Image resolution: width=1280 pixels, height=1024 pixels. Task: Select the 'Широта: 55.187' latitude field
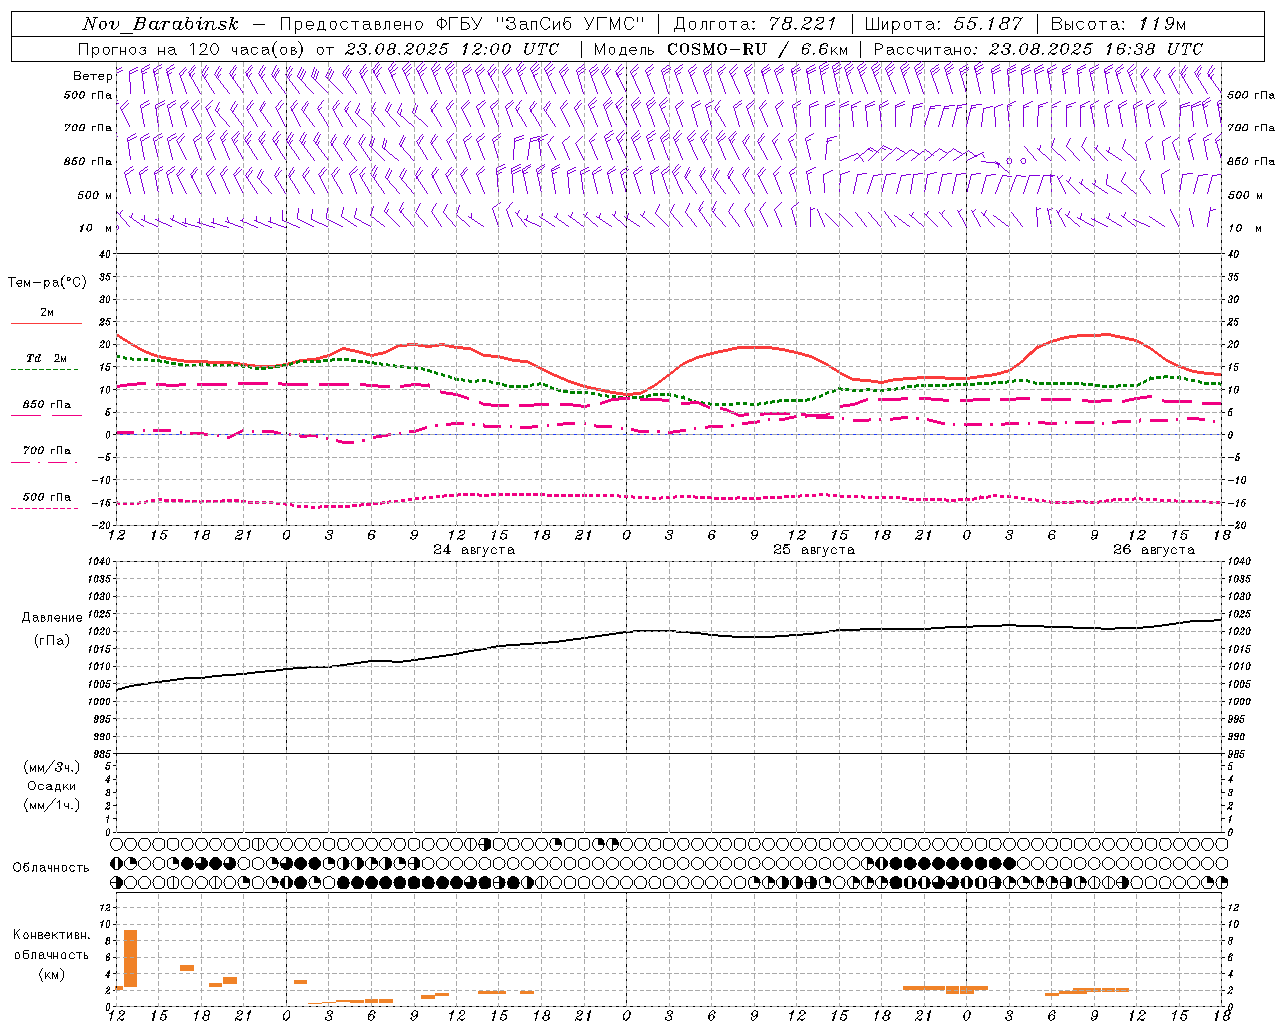[944, 24]
